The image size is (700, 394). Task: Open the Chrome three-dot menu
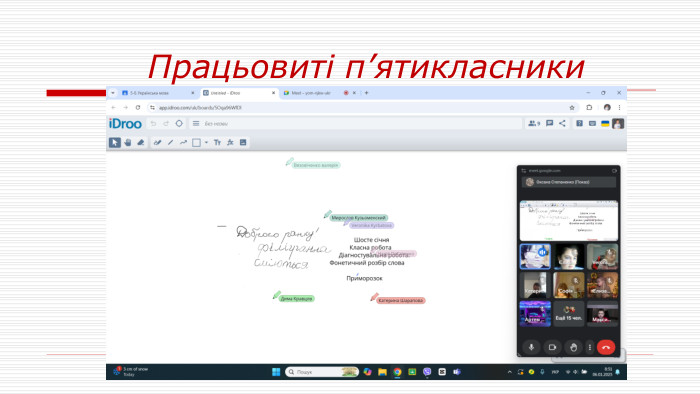tap(619, 108)
